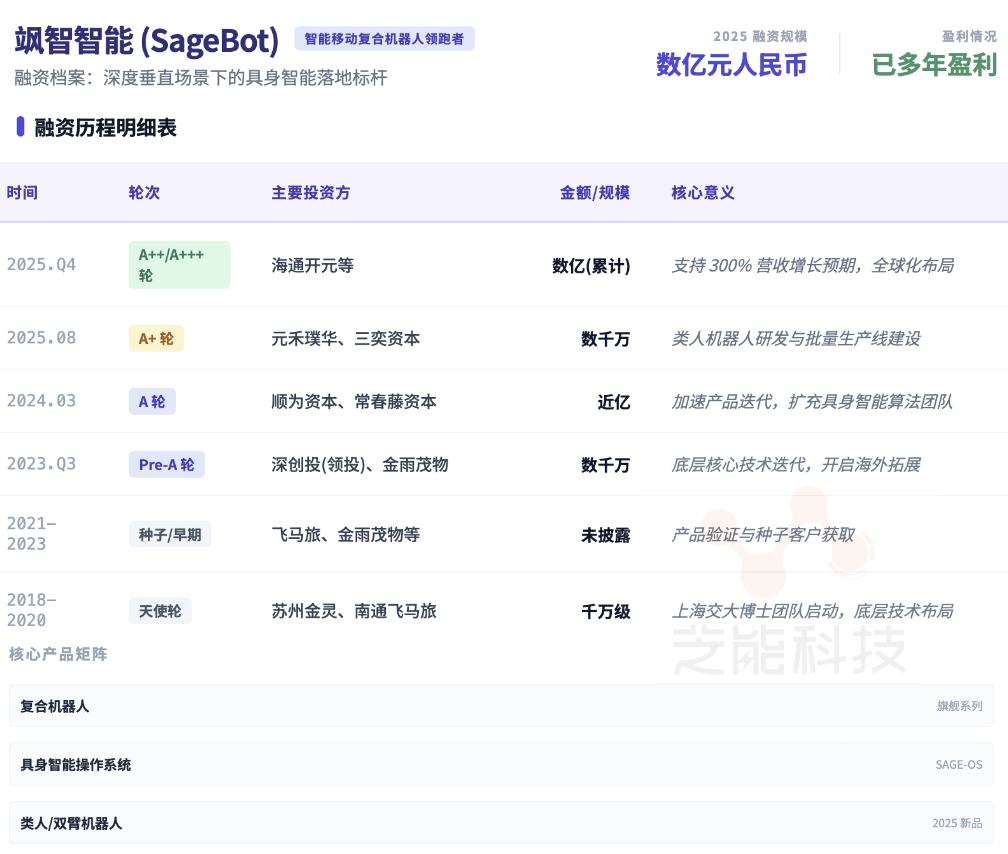Viewport: 1008px width, 854px height.
Task: Expand the 具身智能操作系统 product row
Action: [501, 765]
